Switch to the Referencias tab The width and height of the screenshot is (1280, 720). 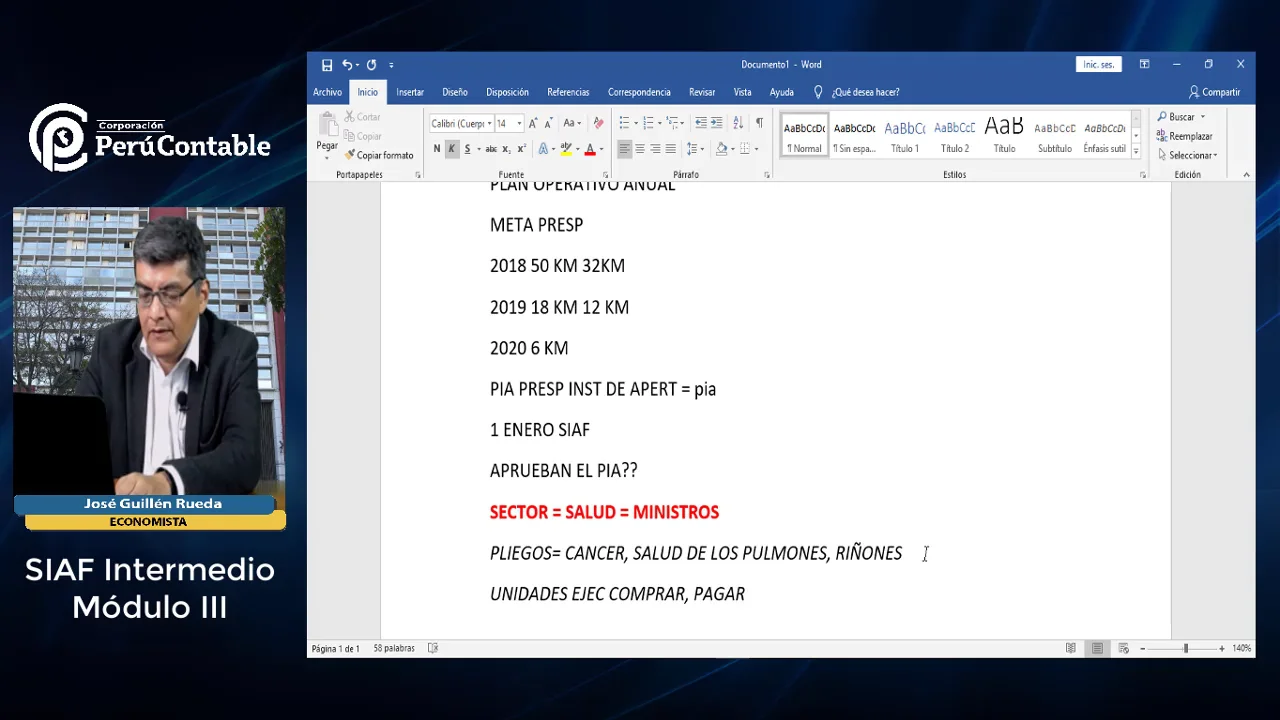tap(568, 92)
